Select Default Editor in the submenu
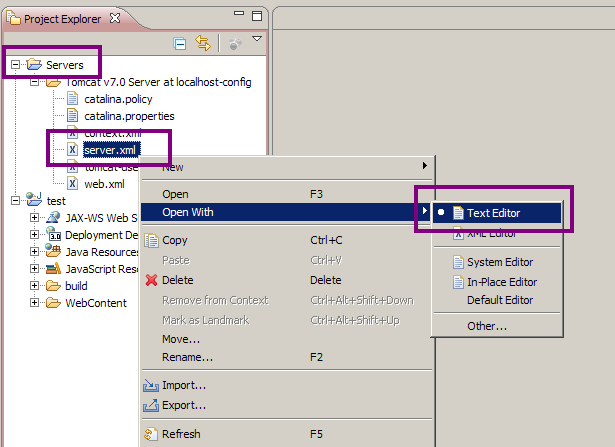This screenshot has height=447, width=615. pyautogui.click(x=497, y=300)
